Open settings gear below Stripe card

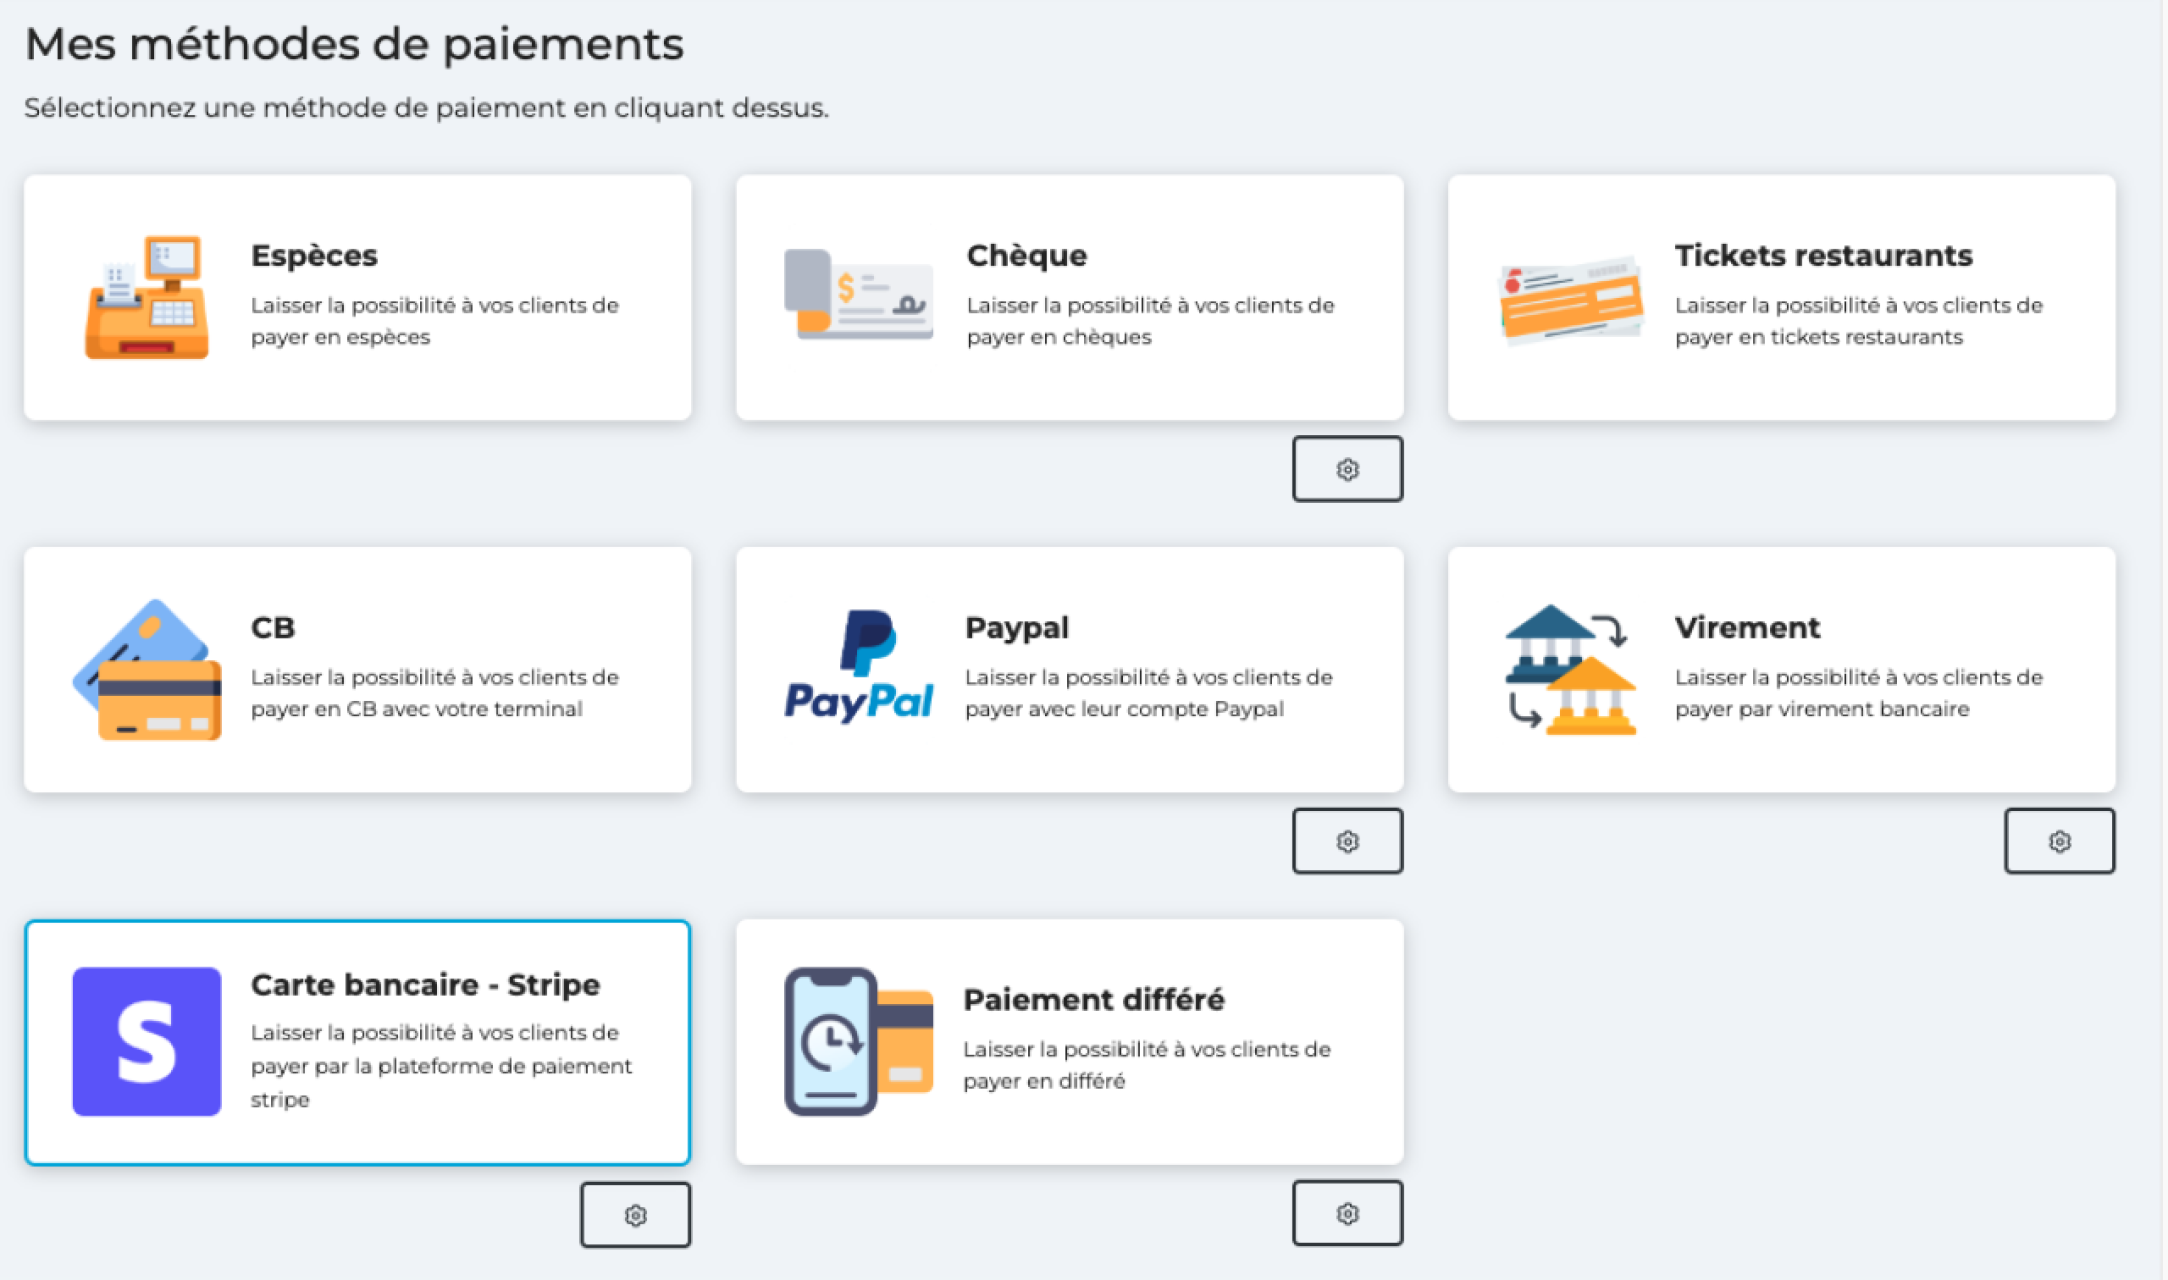pyautogui.click(x=635, y=1215)
